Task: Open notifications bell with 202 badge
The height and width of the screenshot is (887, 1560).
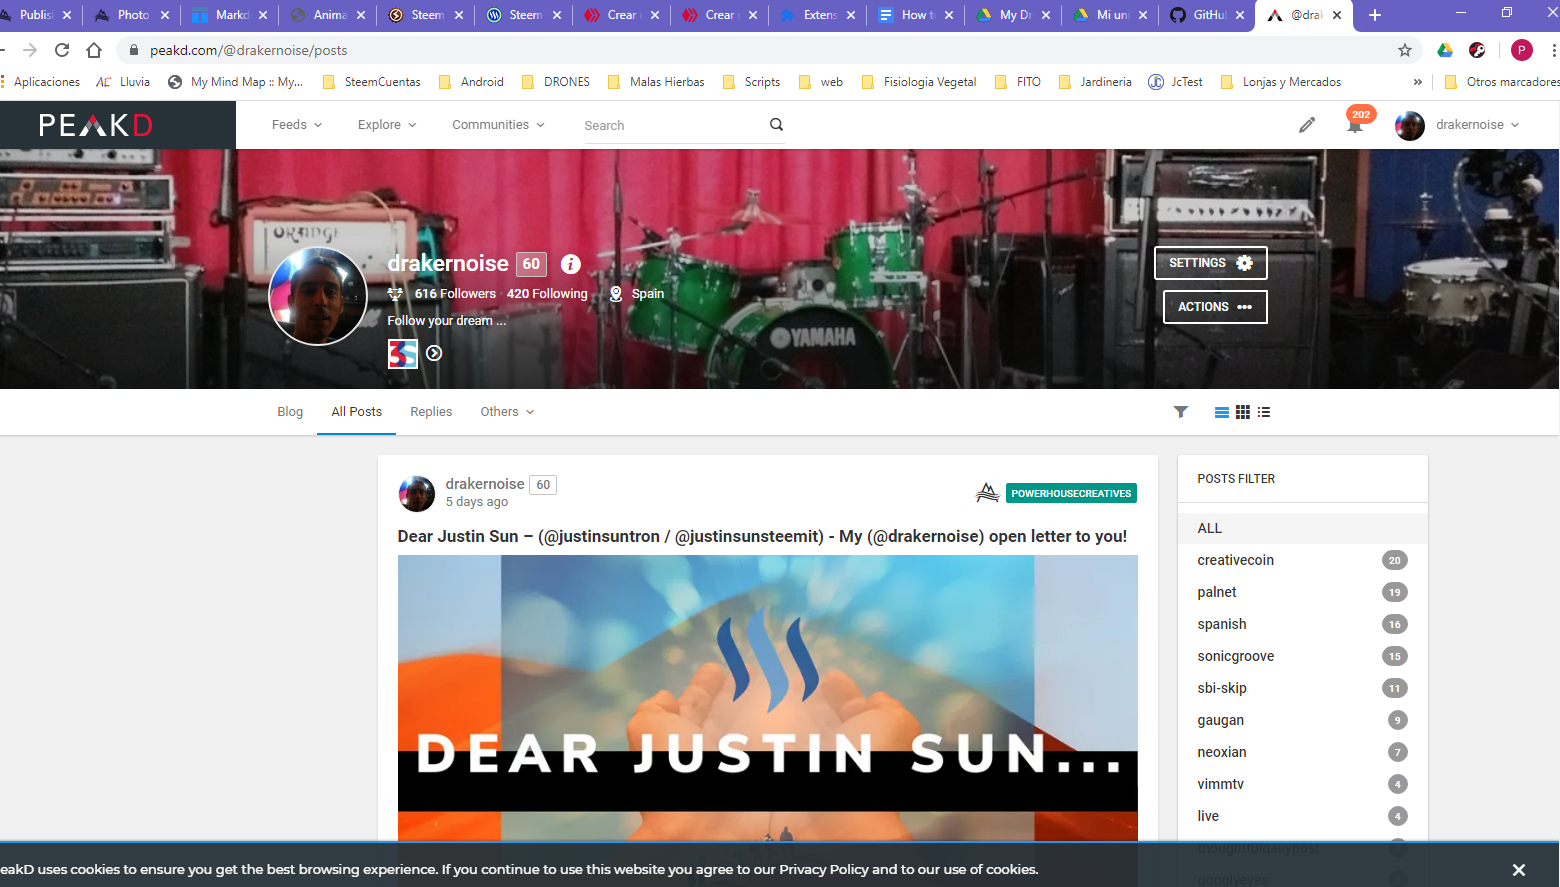Action: click(x=1355, y=126)
